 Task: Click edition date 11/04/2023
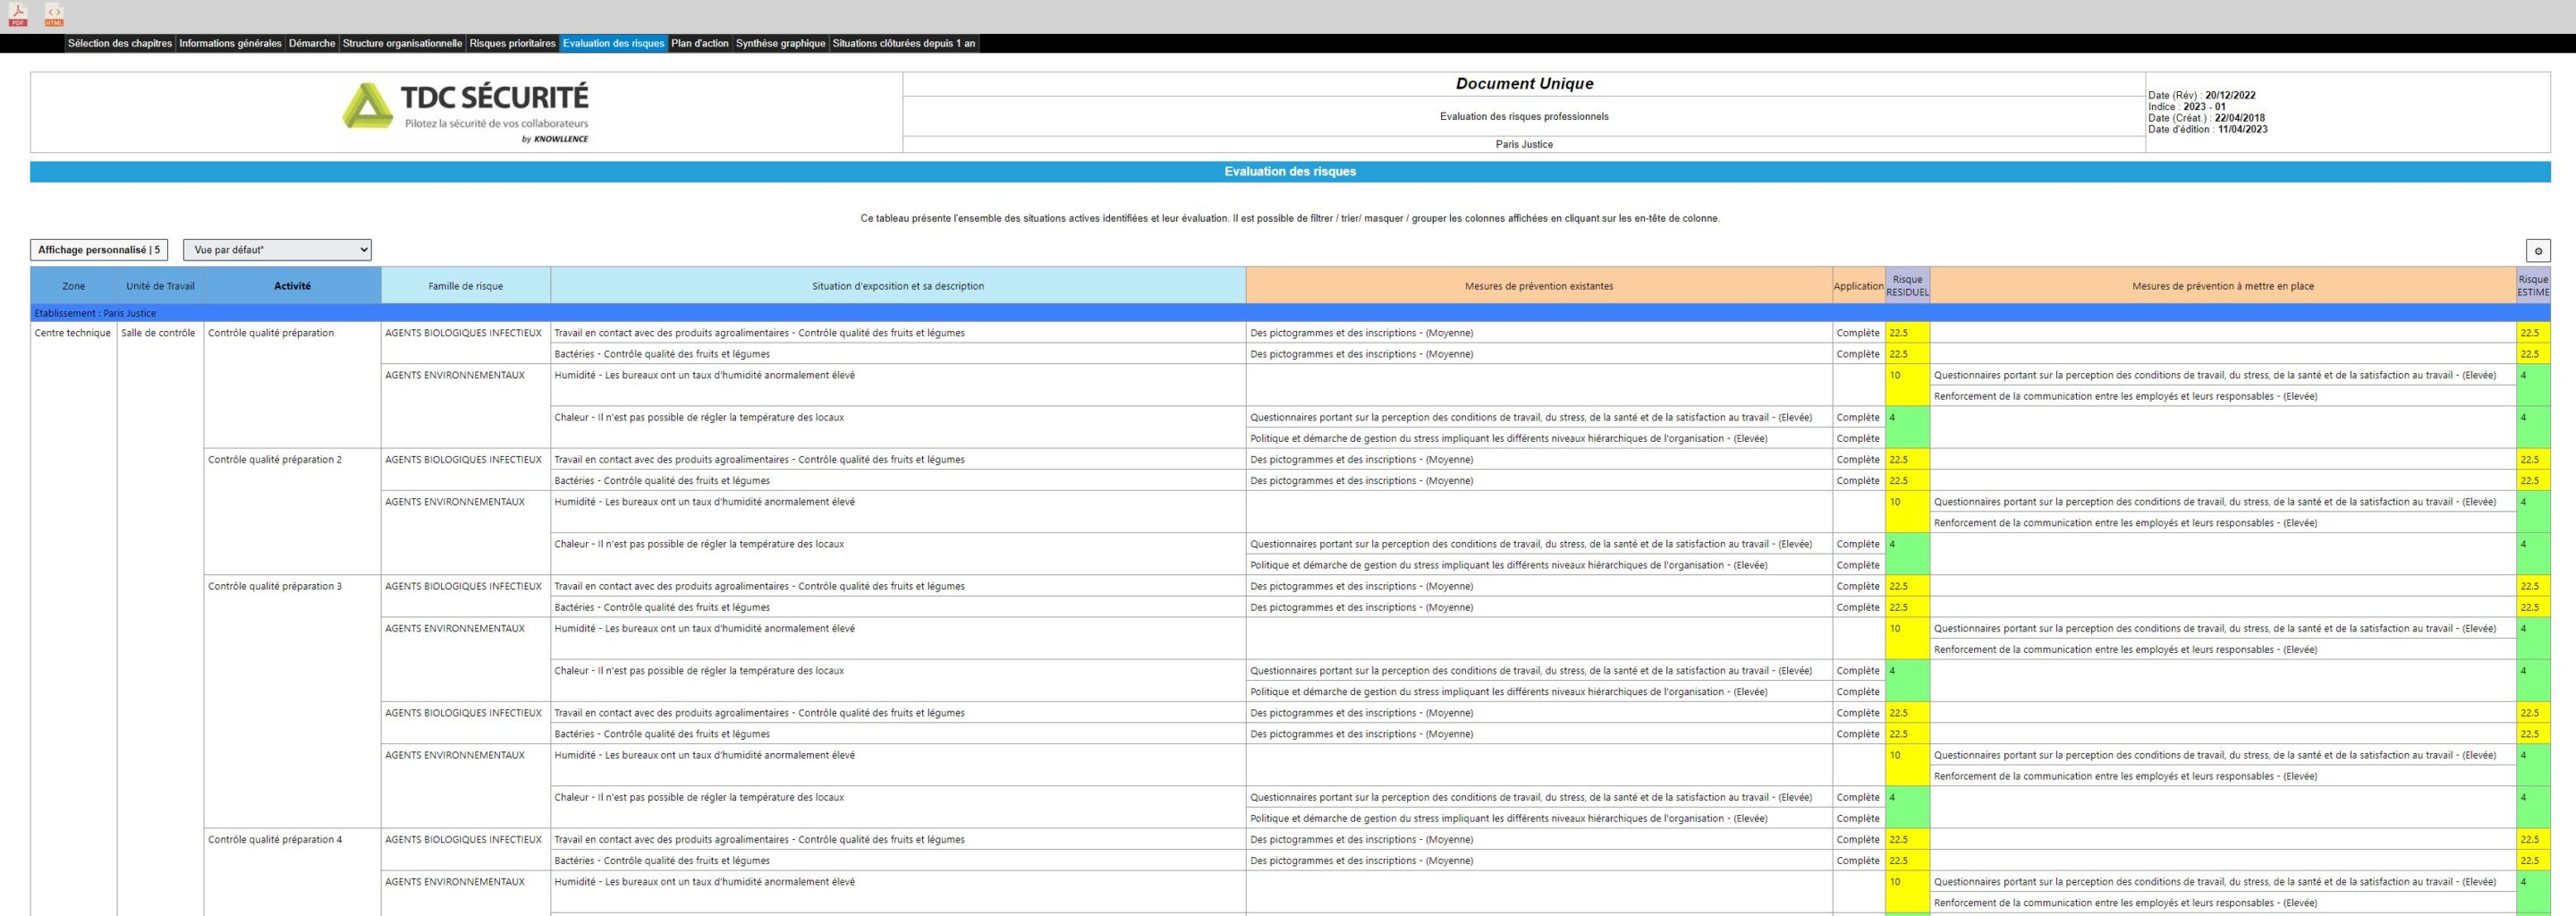pos(2243,129)
